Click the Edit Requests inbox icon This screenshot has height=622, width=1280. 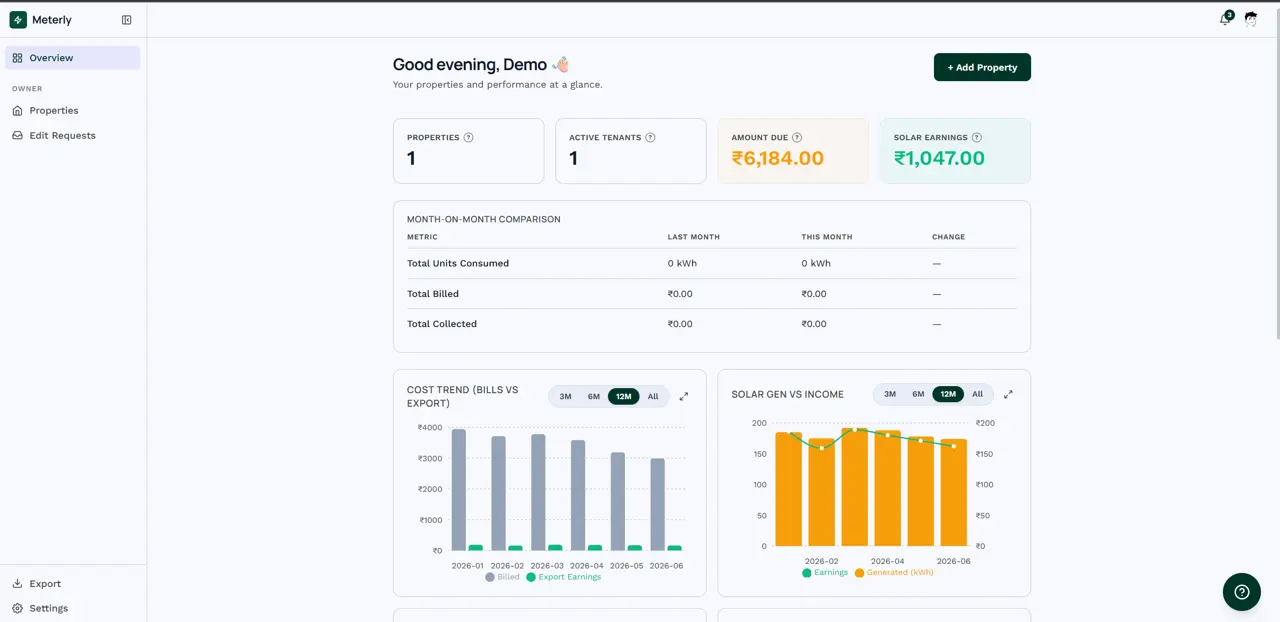(x=17, y=136)
